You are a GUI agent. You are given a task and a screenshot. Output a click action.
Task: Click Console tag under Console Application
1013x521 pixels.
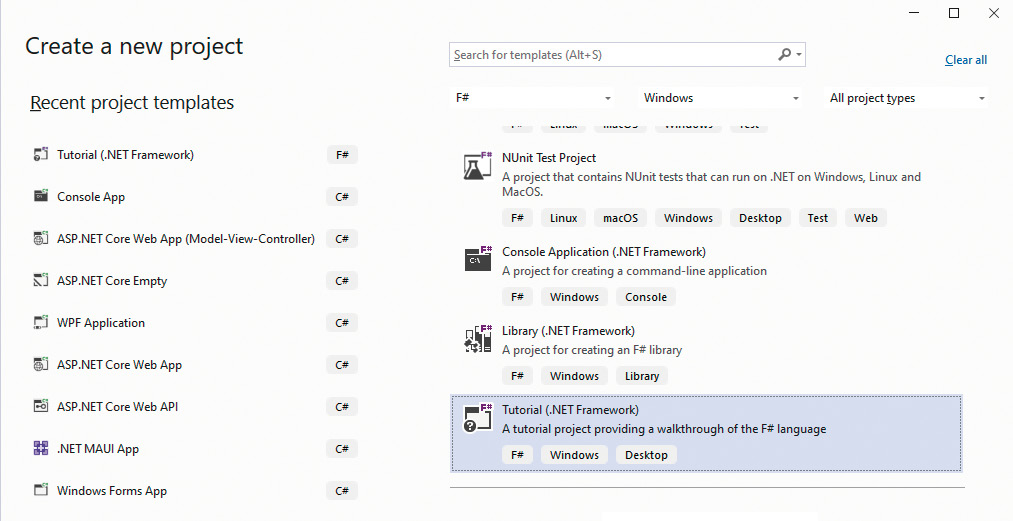coord(646,297)
